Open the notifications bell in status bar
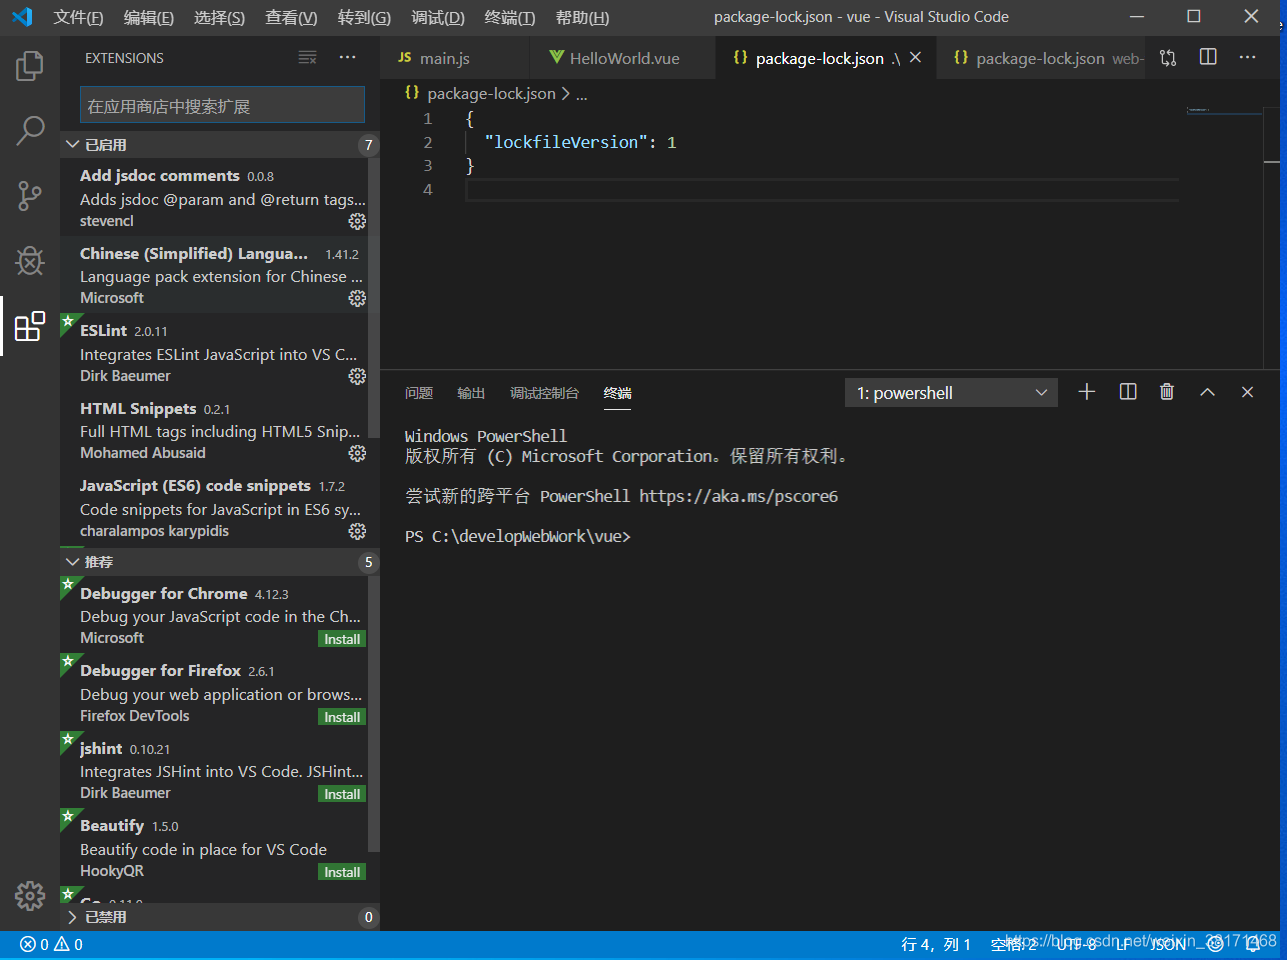 pyautogui.click(x=1252, y=944)
